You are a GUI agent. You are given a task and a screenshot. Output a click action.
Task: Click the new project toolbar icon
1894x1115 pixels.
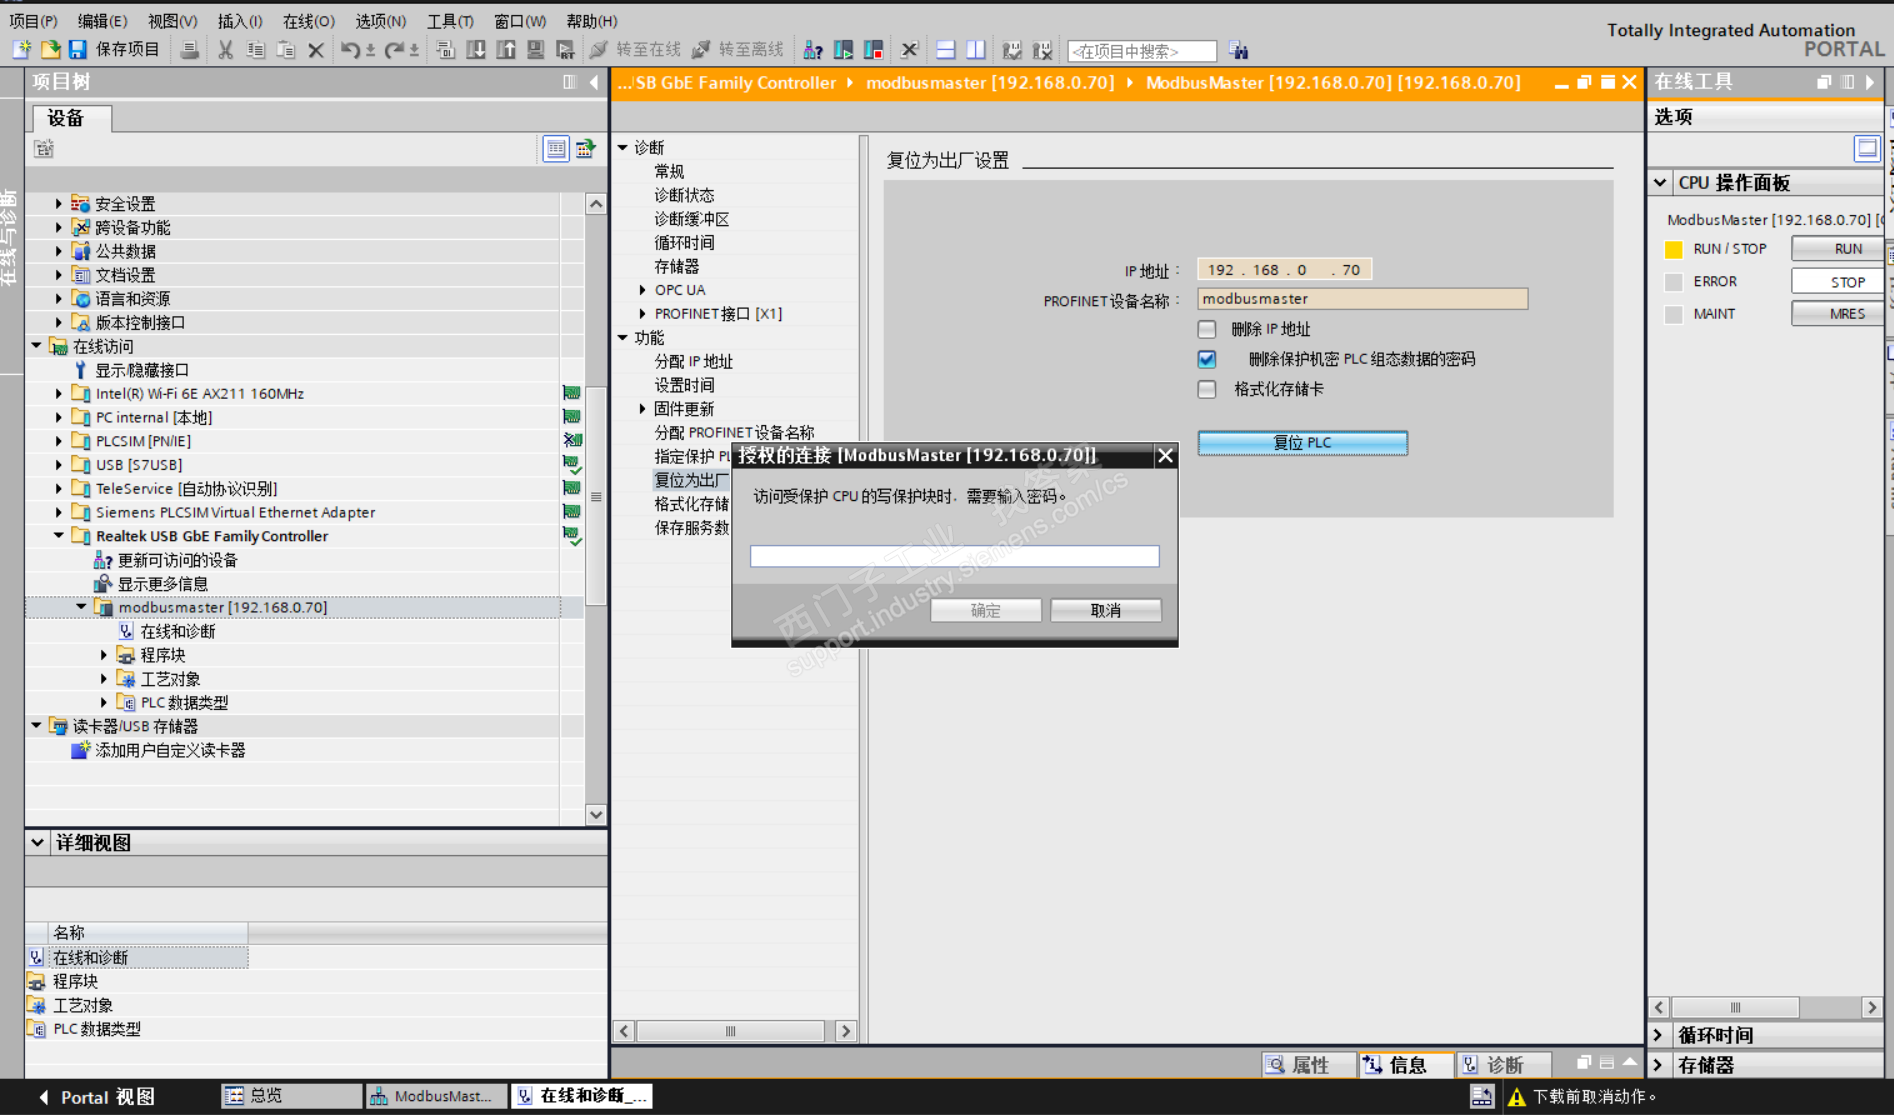point(22,50)
